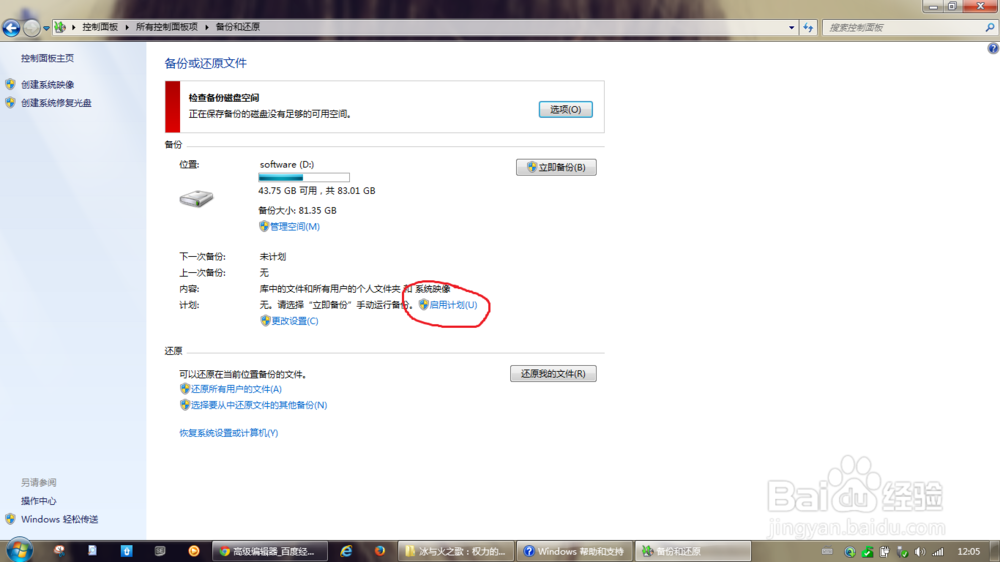
Task: Open the orange media player taskbar icon
Action: point(194,551)
